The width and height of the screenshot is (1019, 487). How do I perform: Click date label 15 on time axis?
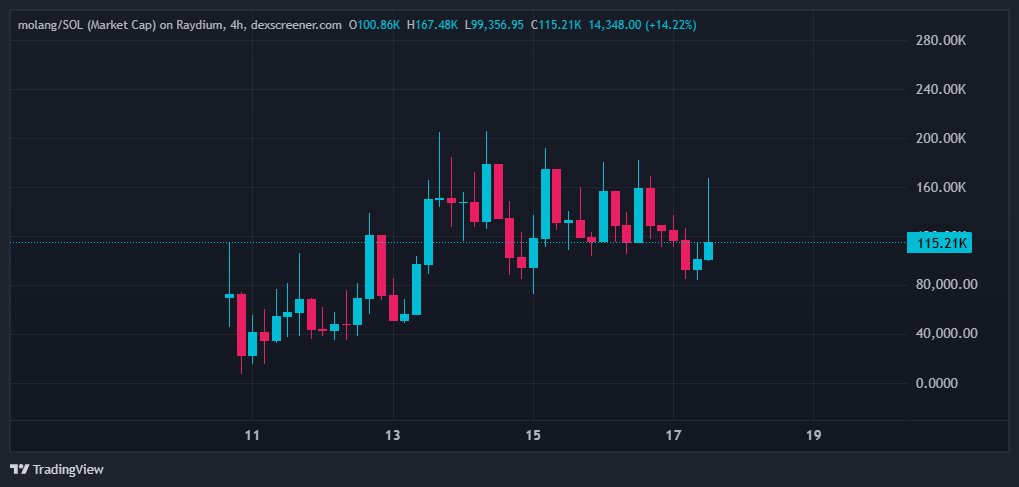533,436
